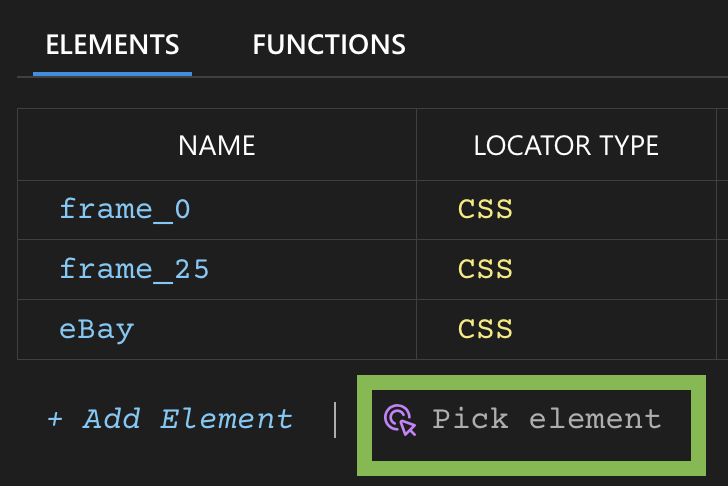Click the blank area in frame_25 locator cell
Image resolution: width=728 pixels, height=486 pixels.
620,269
